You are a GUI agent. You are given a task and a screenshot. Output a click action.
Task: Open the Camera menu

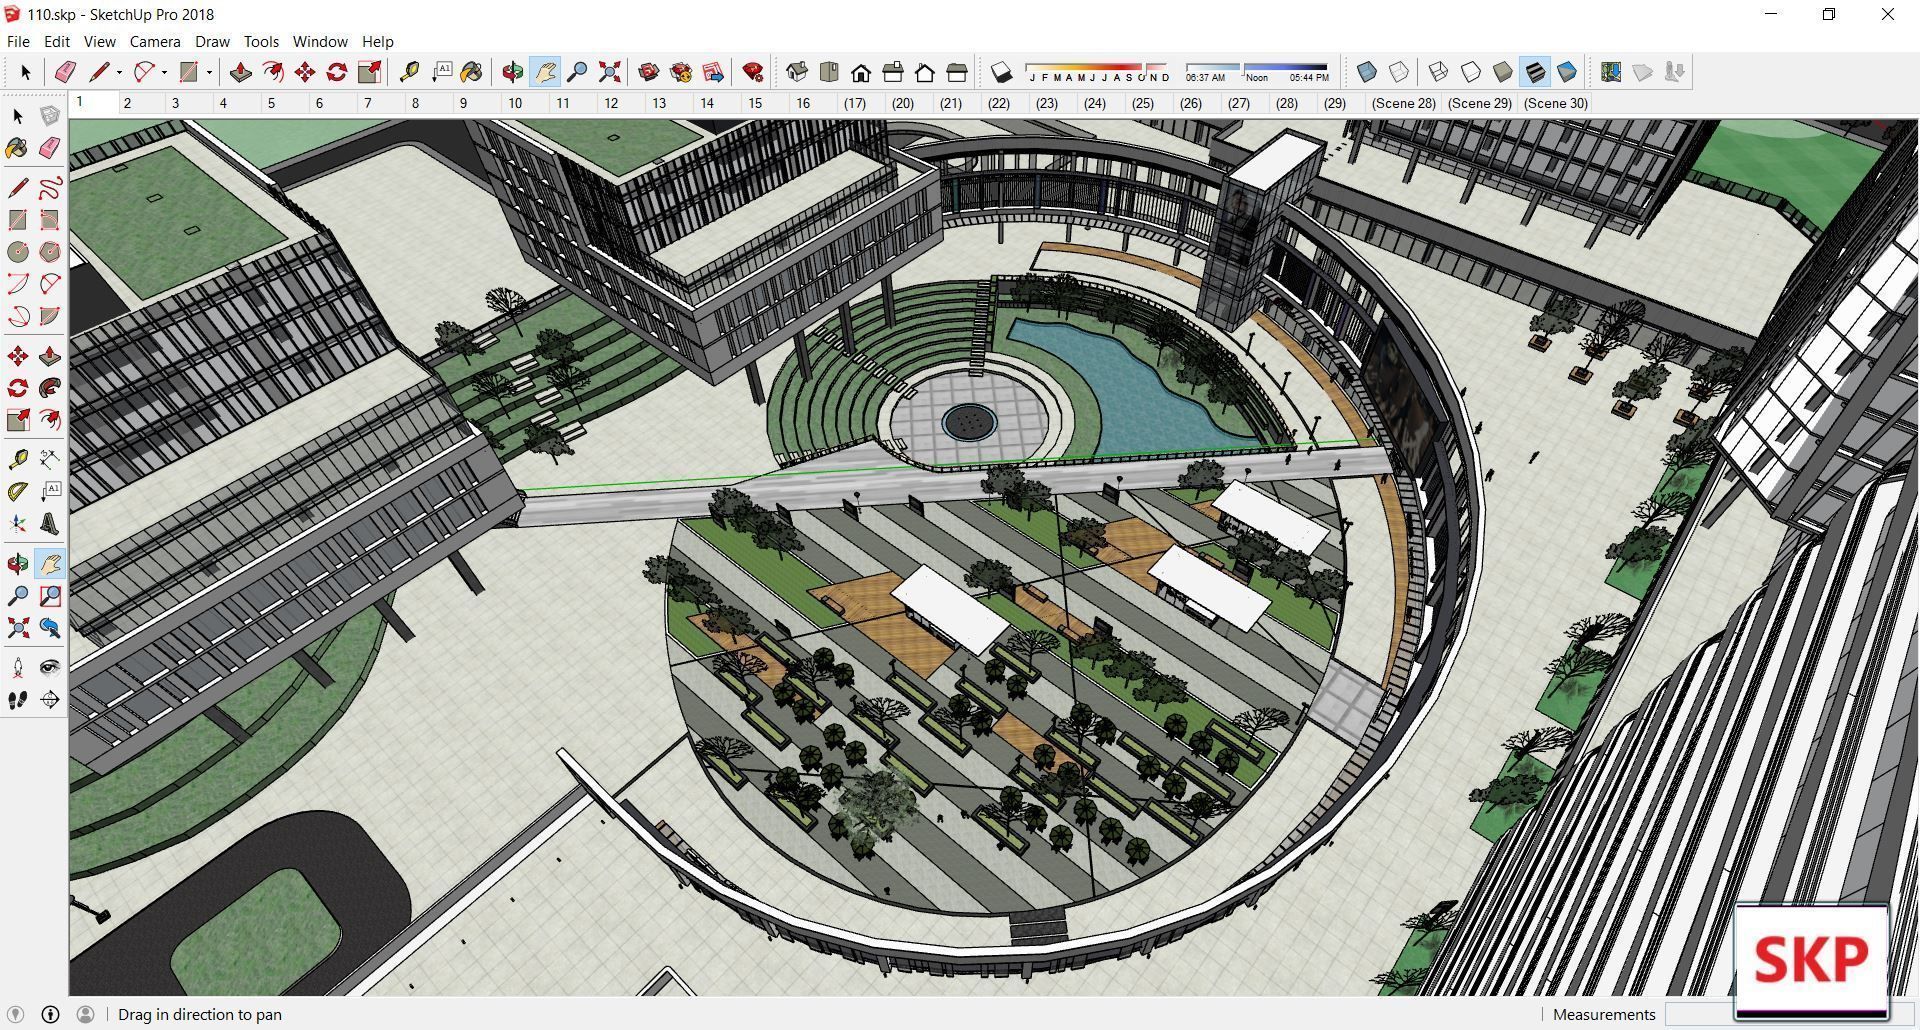pos(155,41)
